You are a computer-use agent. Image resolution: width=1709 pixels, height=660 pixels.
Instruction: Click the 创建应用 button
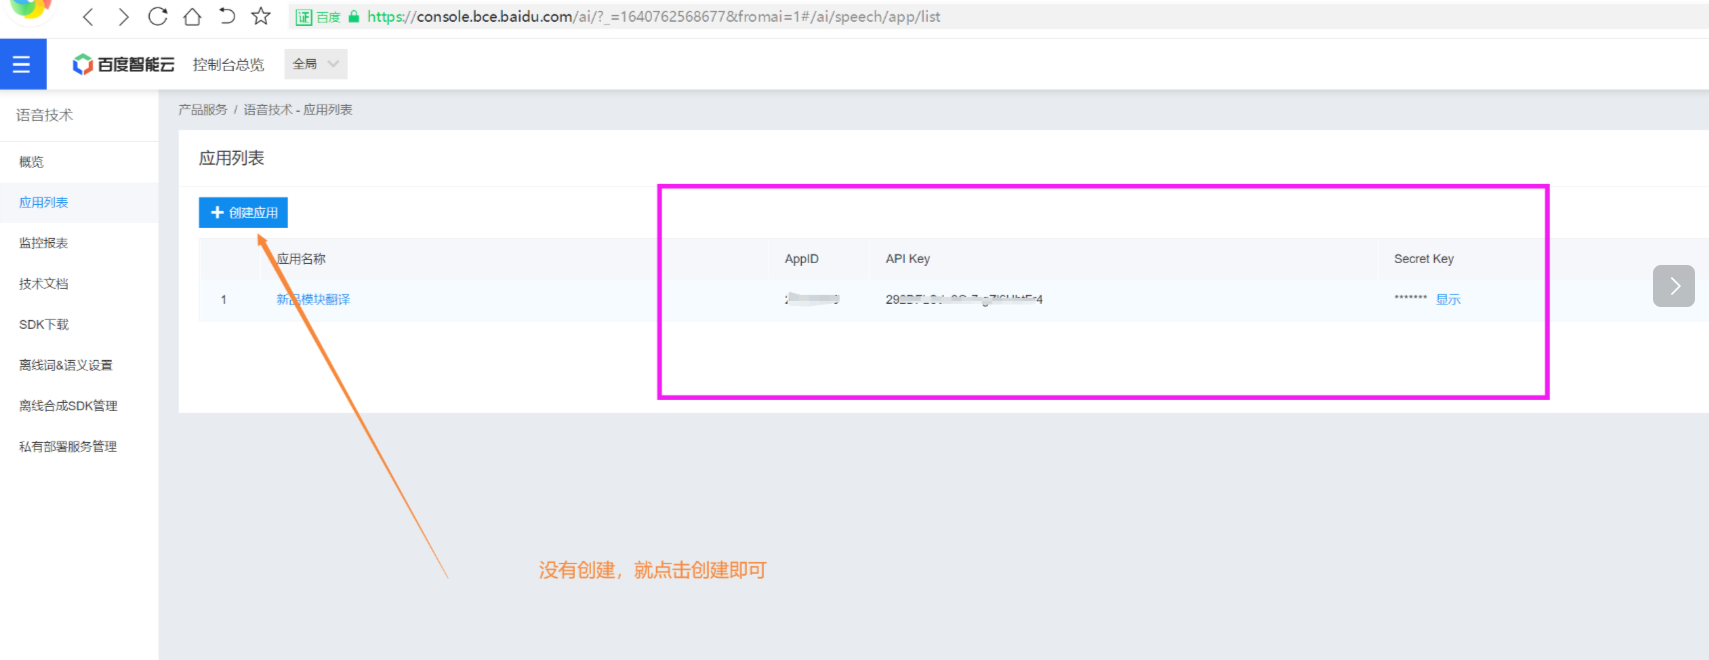point(243,213)
